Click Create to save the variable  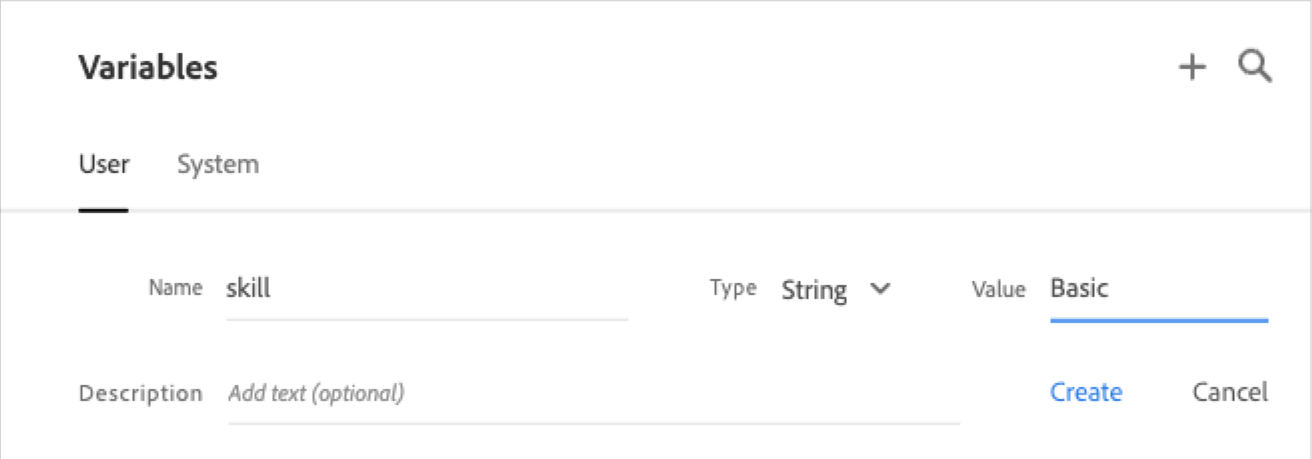tap(1086, 392)
